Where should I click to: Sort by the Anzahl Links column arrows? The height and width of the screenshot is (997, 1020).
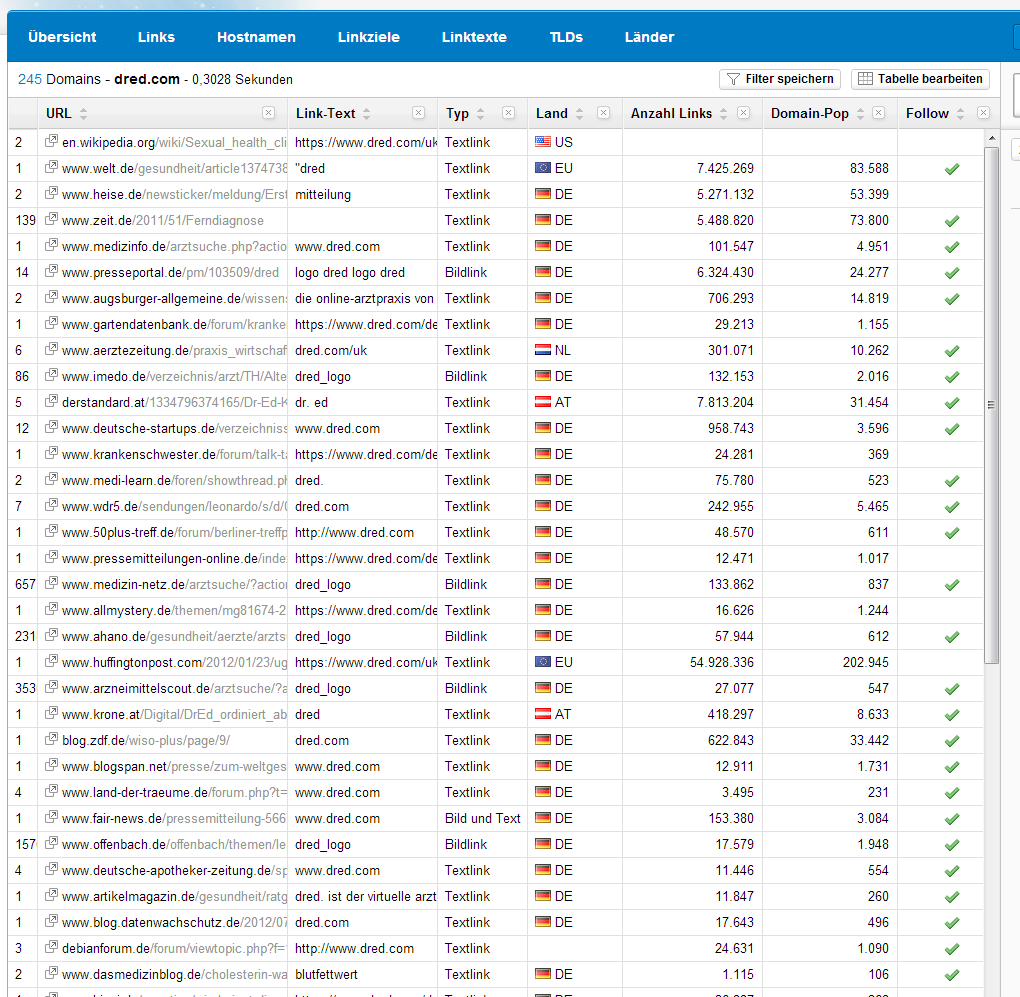(x=724, y=114)
